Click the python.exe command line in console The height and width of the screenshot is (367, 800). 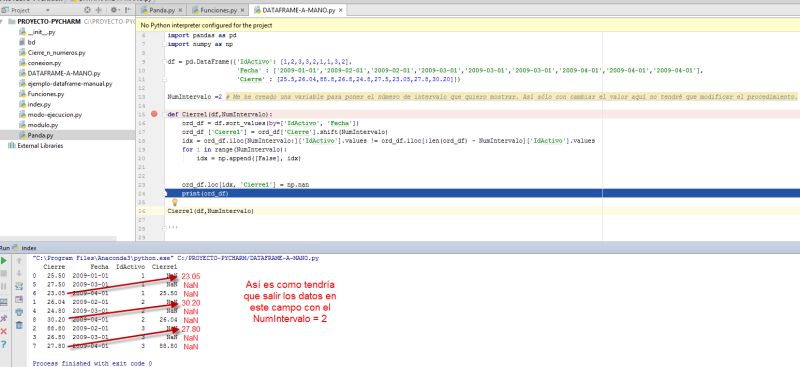click(x=176, y=258)
